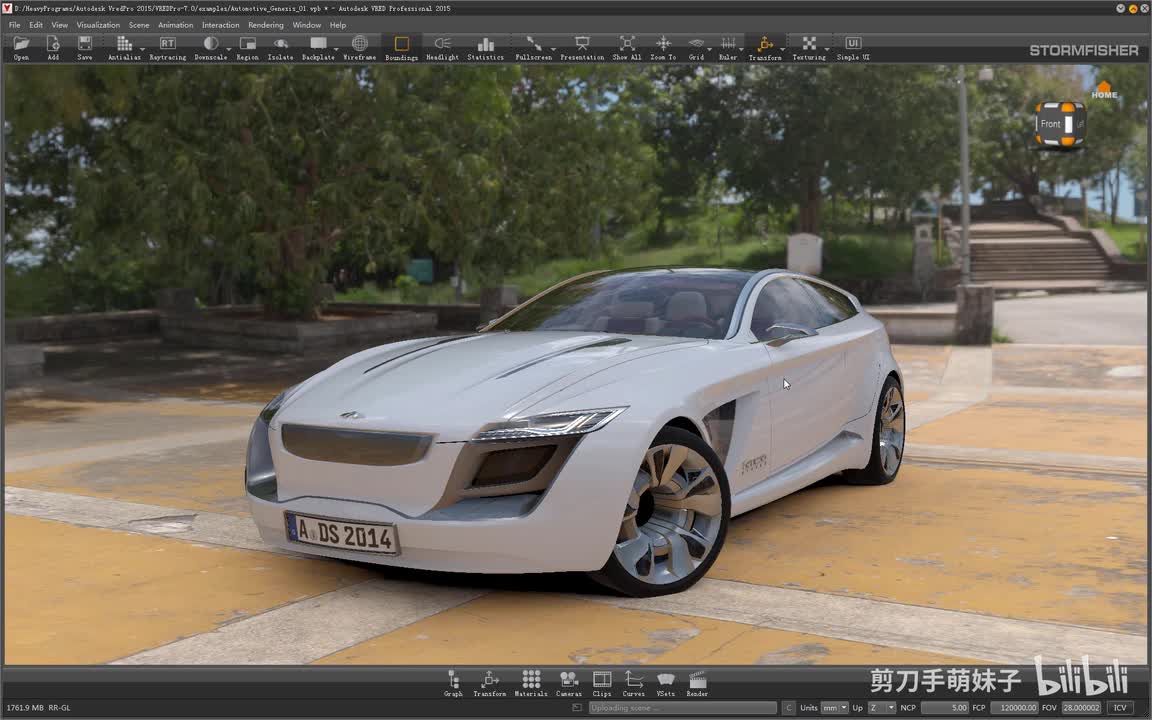Open the Up axis Z dropdown
Viewport: 1152px width, 720px height.
click(881, 708)
